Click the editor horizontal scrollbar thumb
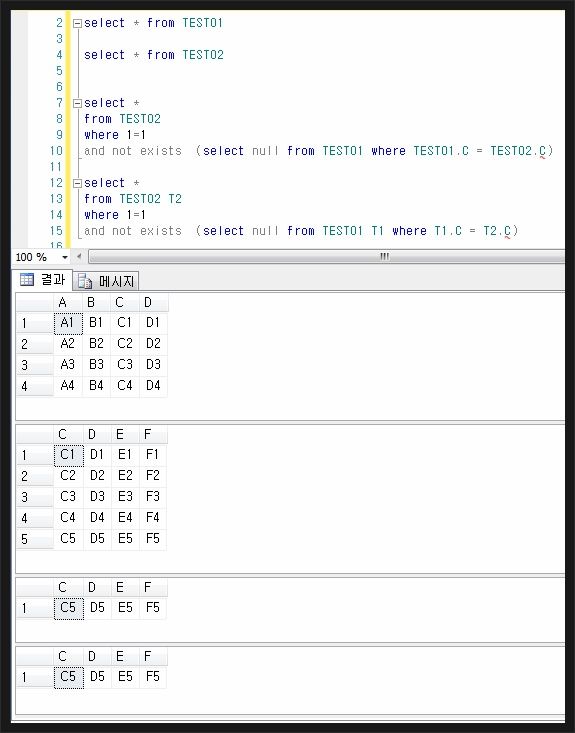Image resolution: width=575 pixels, height=733 pixels. pos(327,256)
